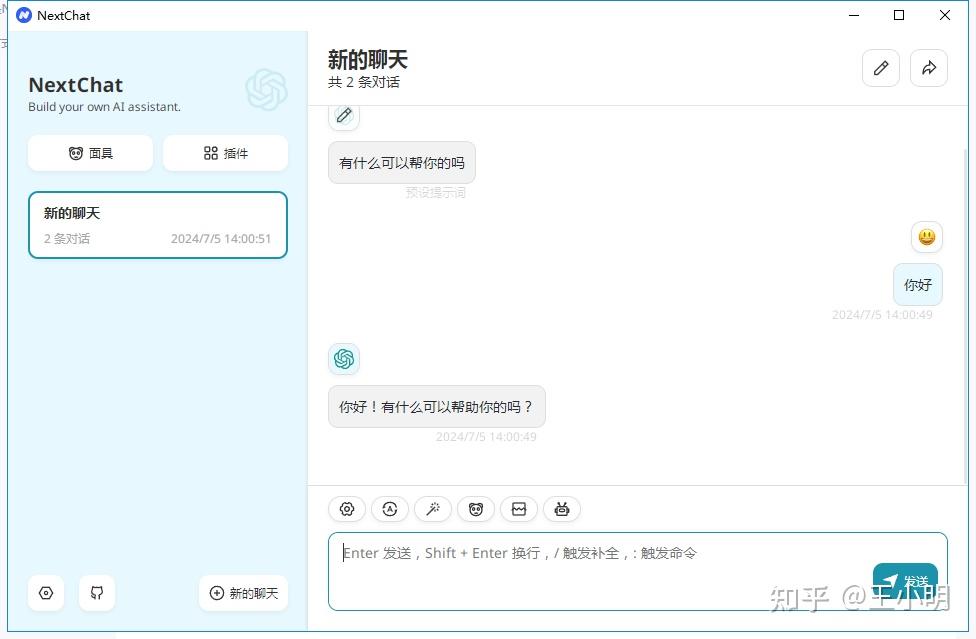Start a 新的聊天 conversation

(242, 592)
